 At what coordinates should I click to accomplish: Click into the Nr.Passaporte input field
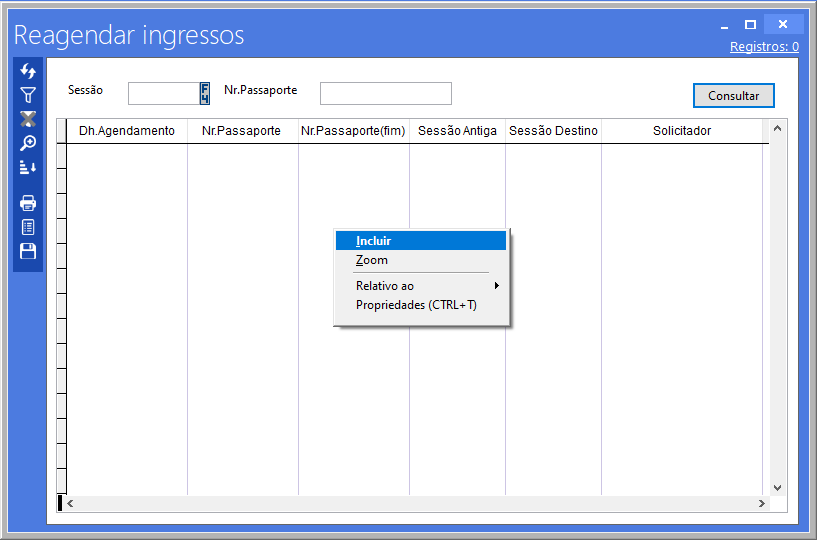pos(385,93)
